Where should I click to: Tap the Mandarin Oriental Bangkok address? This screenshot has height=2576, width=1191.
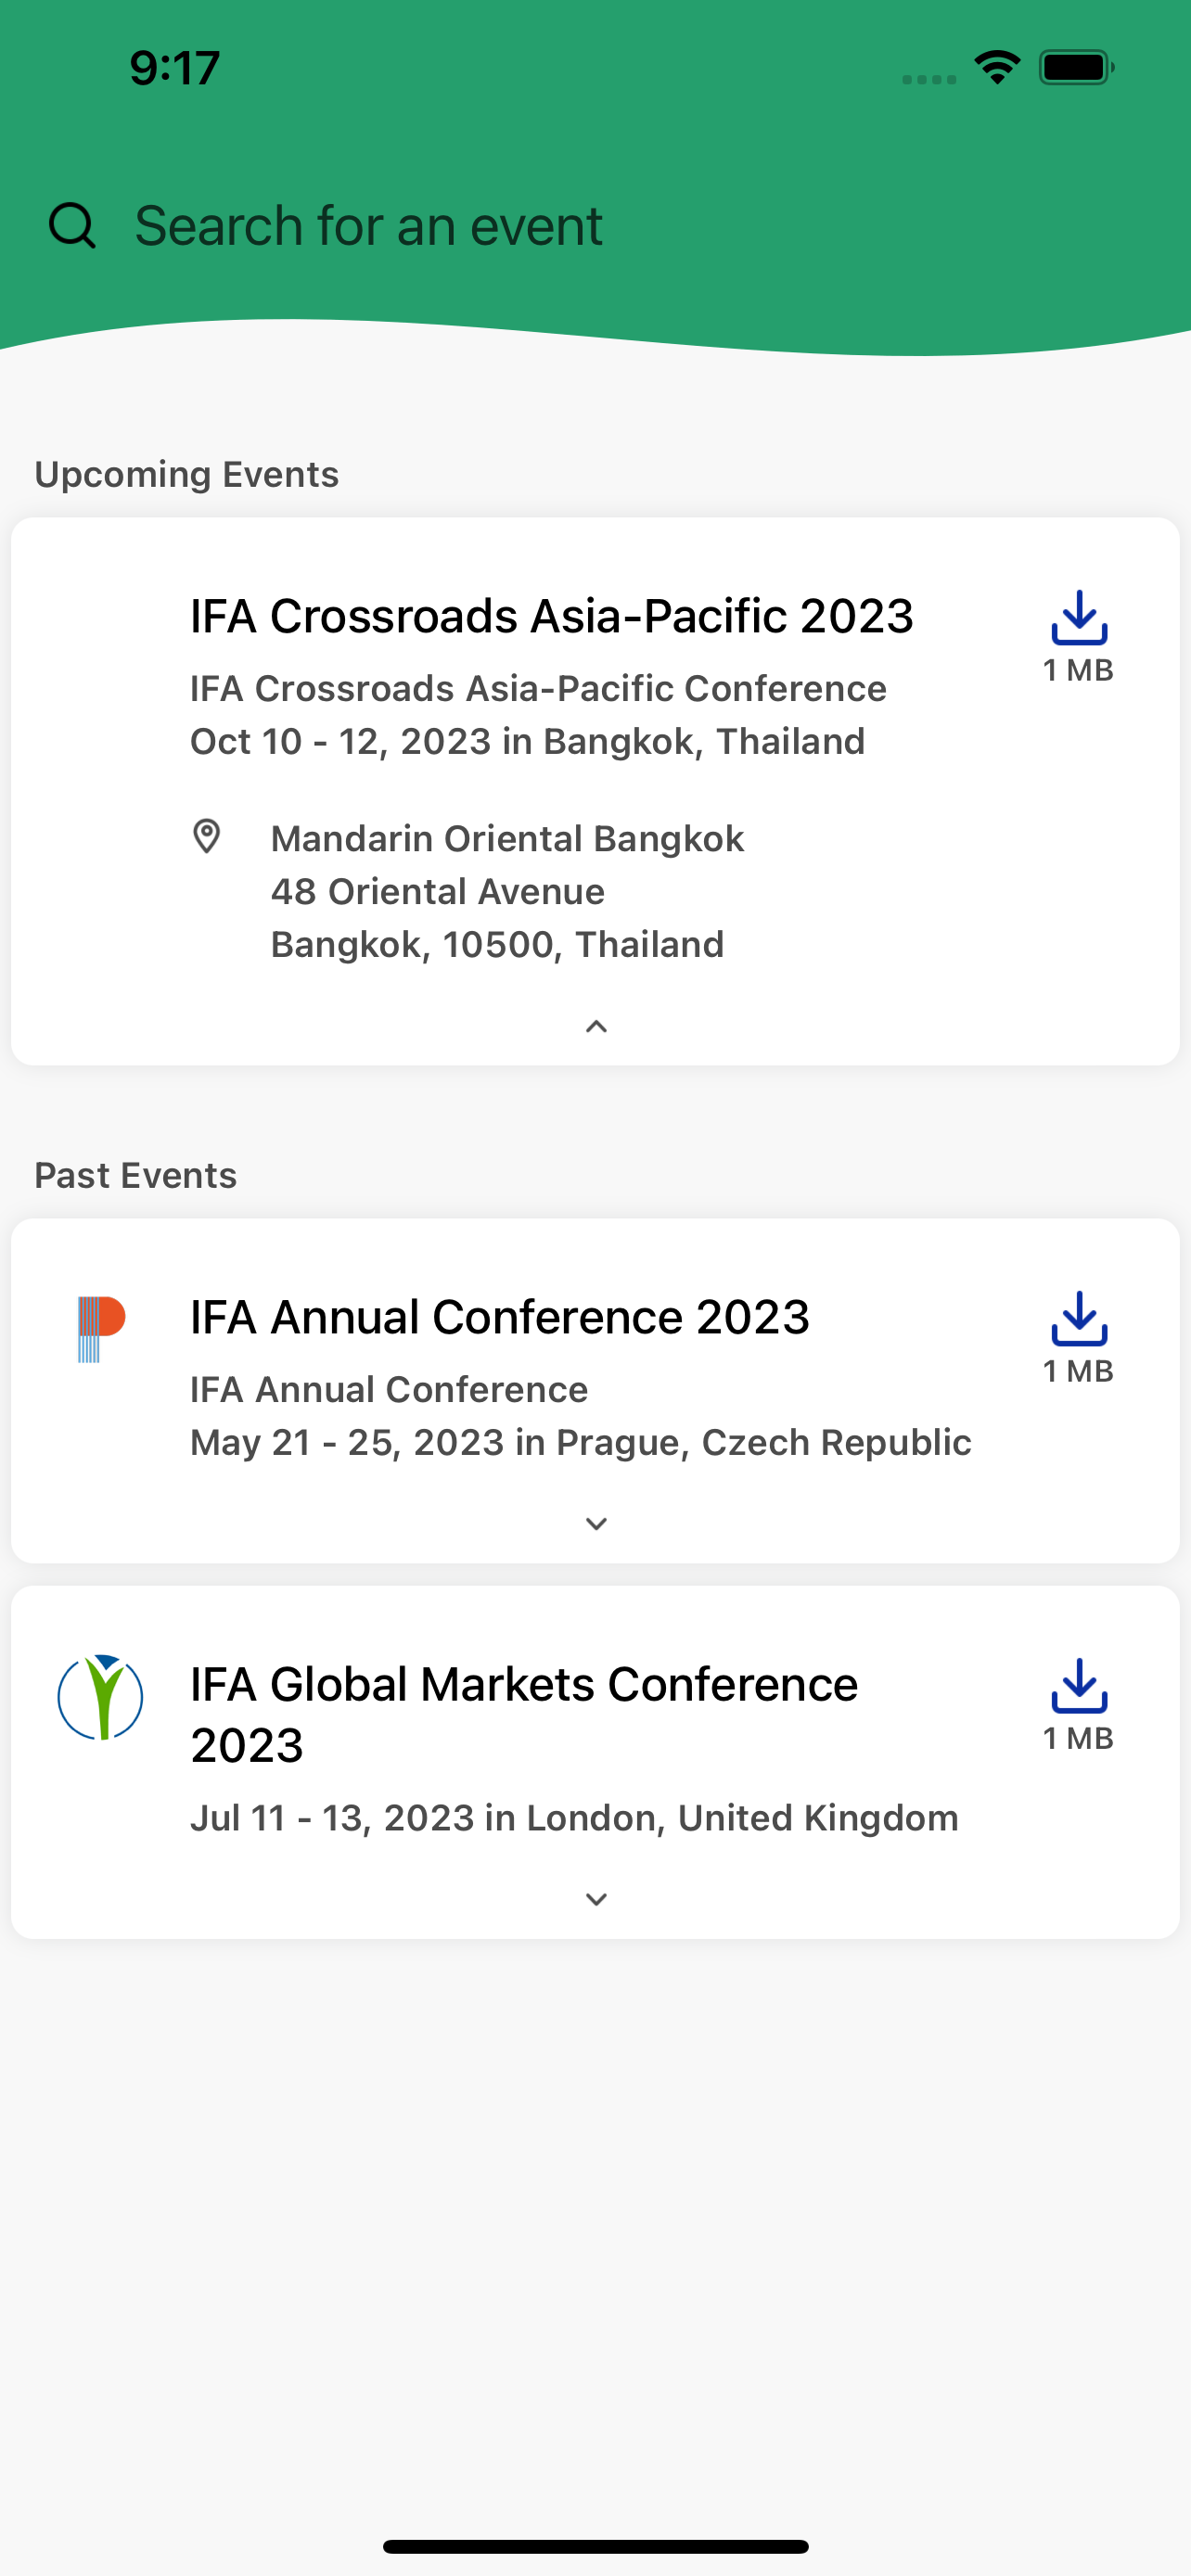pos(507,891)
